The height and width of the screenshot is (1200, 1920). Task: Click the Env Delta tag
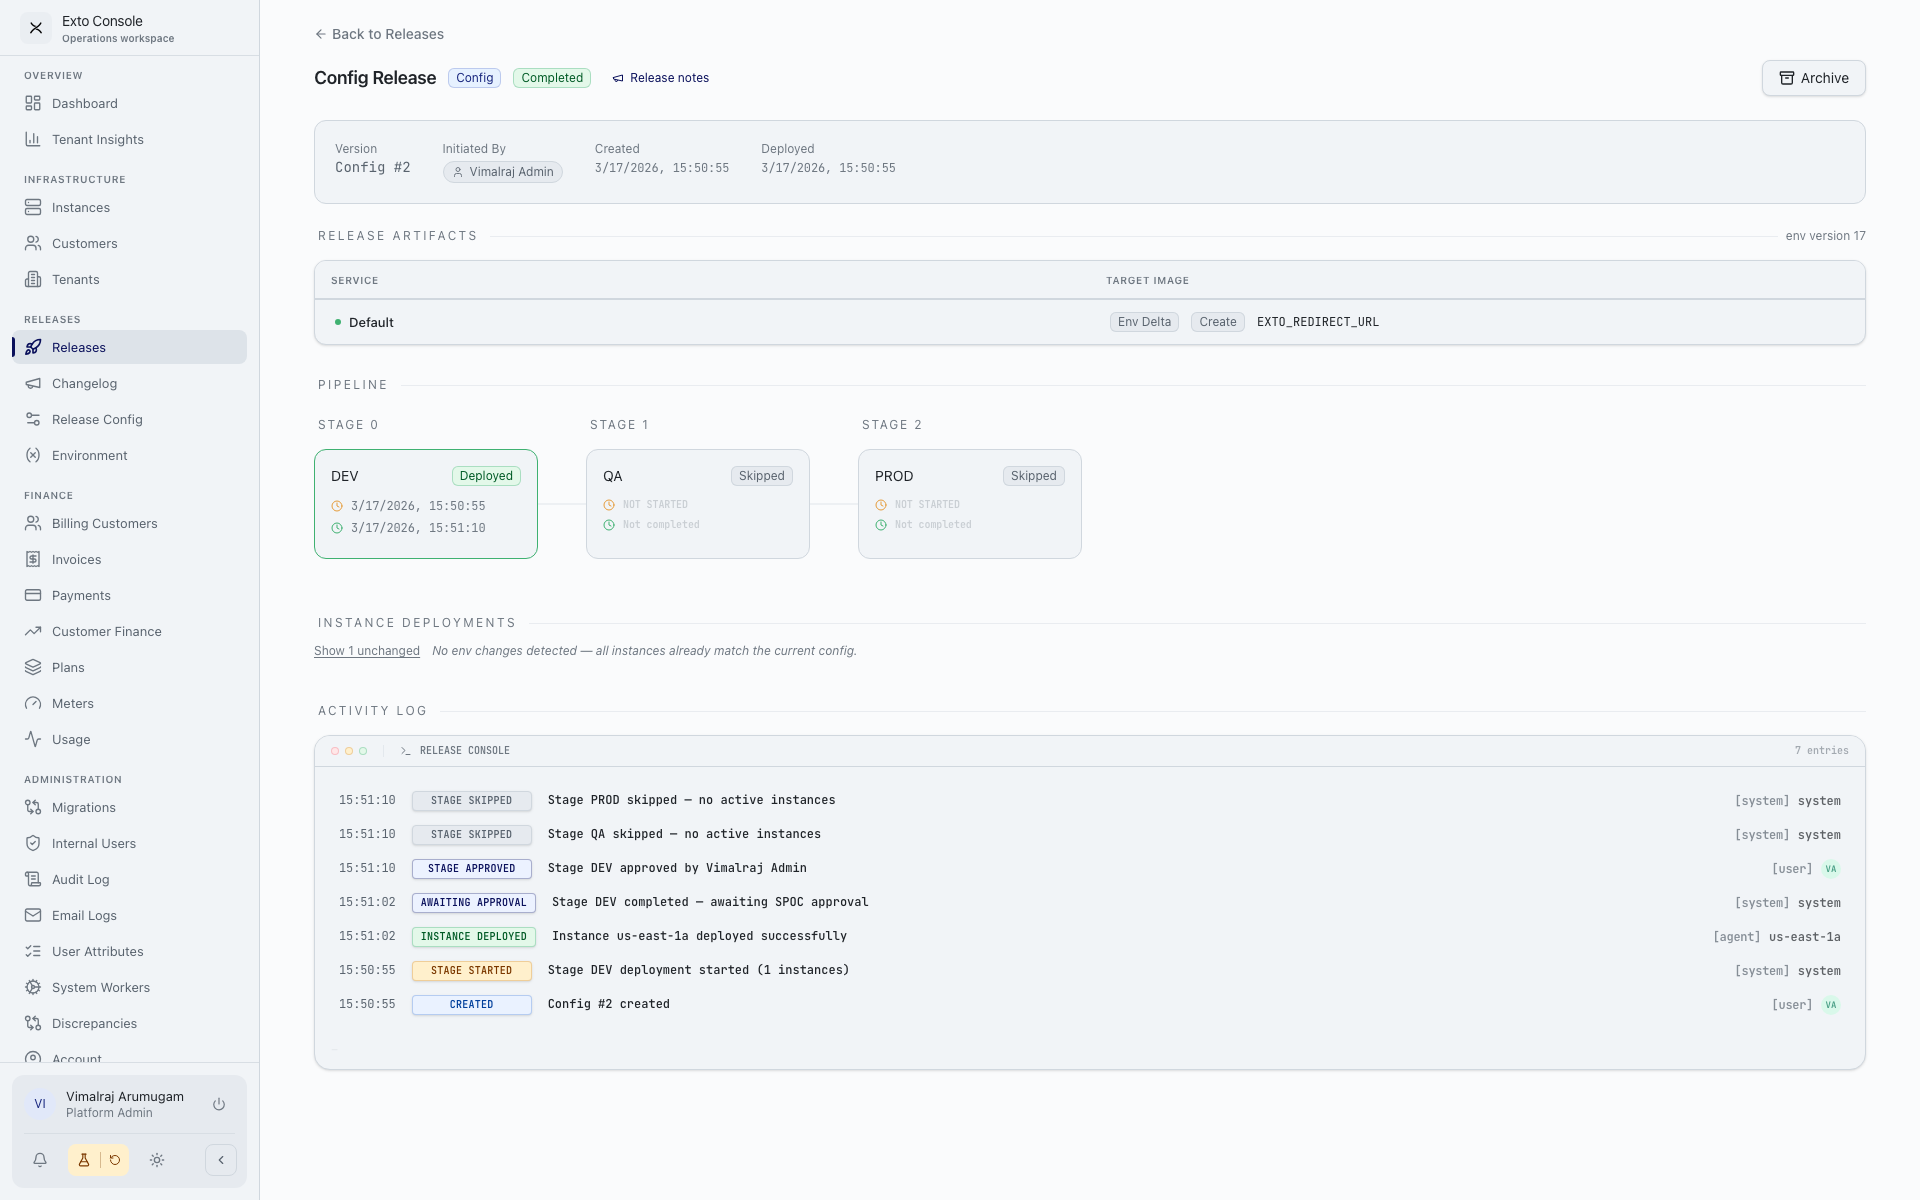pos(1144,322)
